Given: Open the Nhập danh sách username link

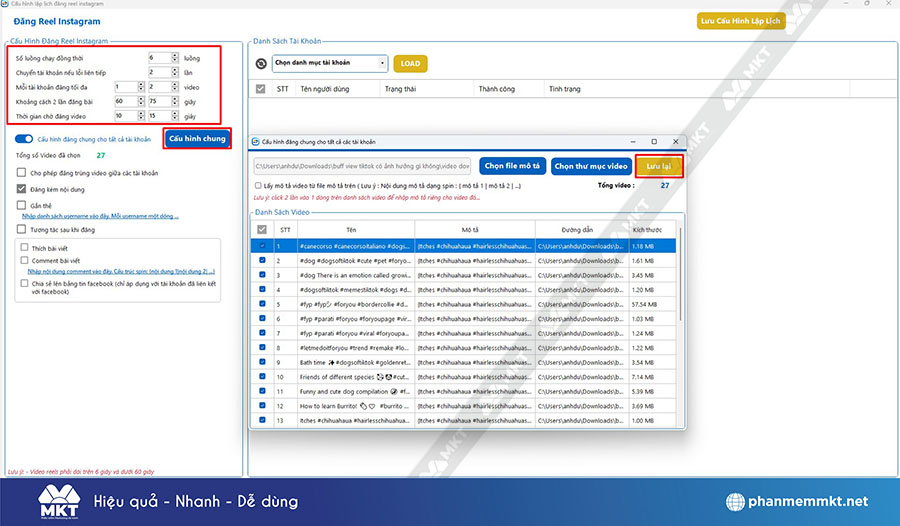Looking at the screenshot, I should click(100, 216).
